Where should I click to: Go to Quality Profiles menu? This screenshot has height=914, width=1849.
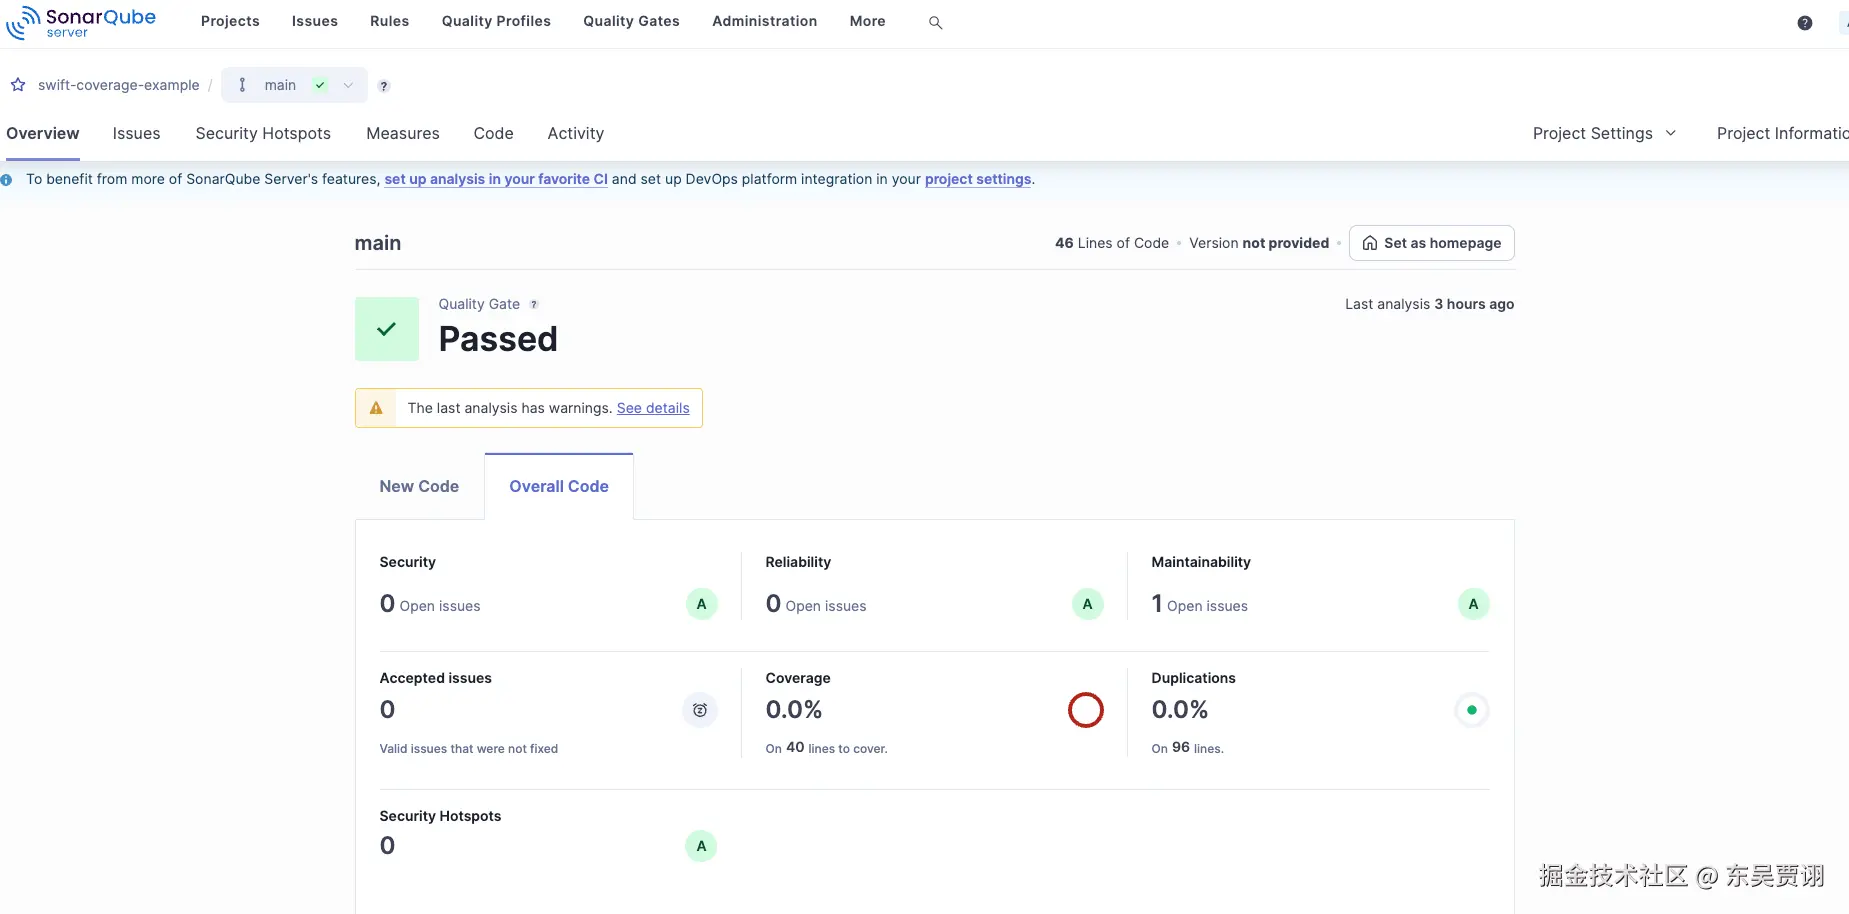pos(496,21)
